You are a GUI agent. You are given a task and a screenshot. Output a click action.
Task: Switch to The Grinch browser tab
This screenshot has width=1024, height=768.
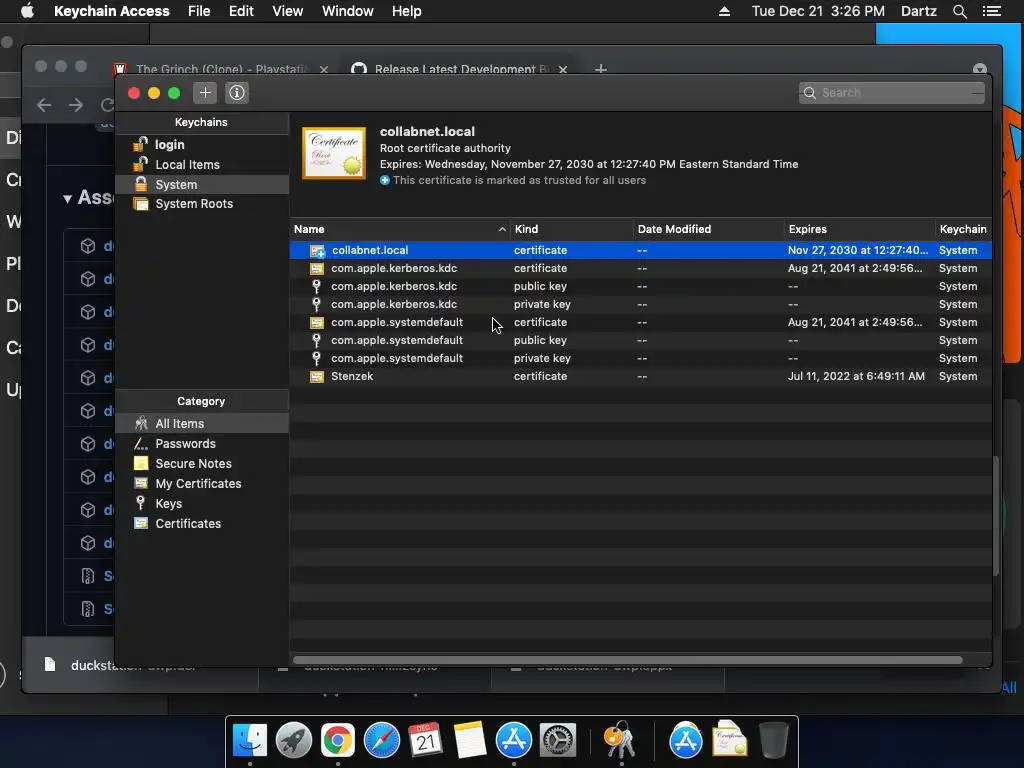pos(222,69)
